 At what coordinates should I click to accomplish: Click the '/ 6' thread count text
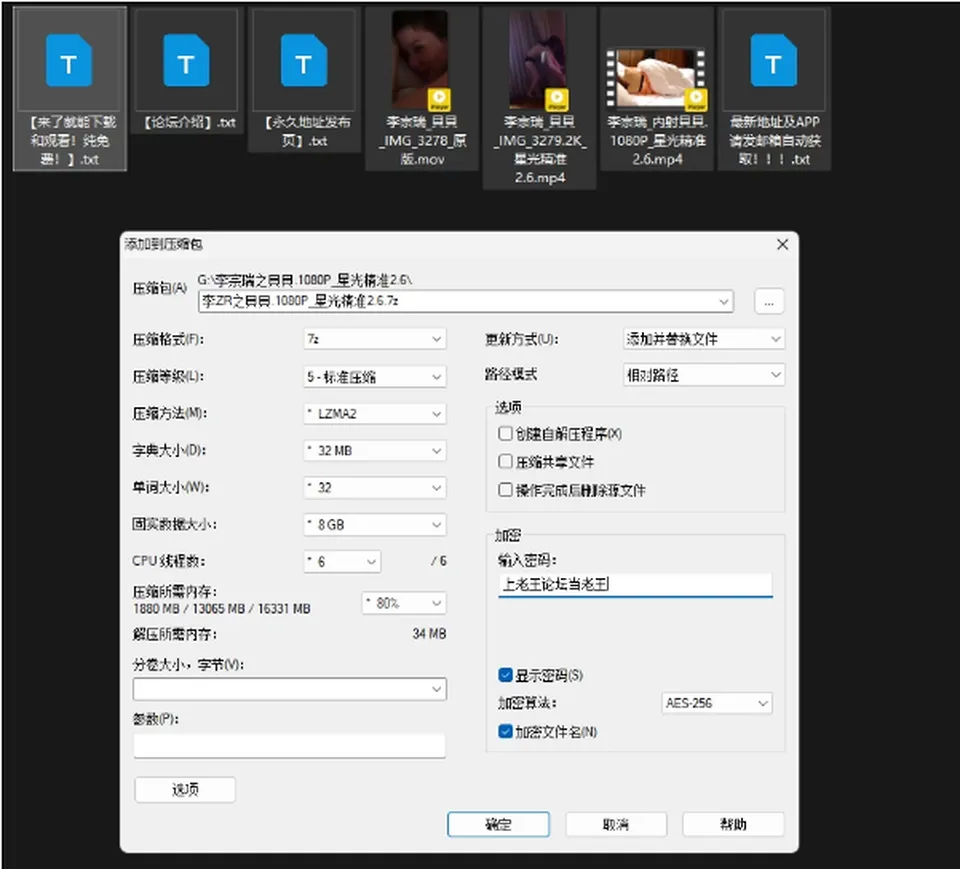[x=438, y=561]
